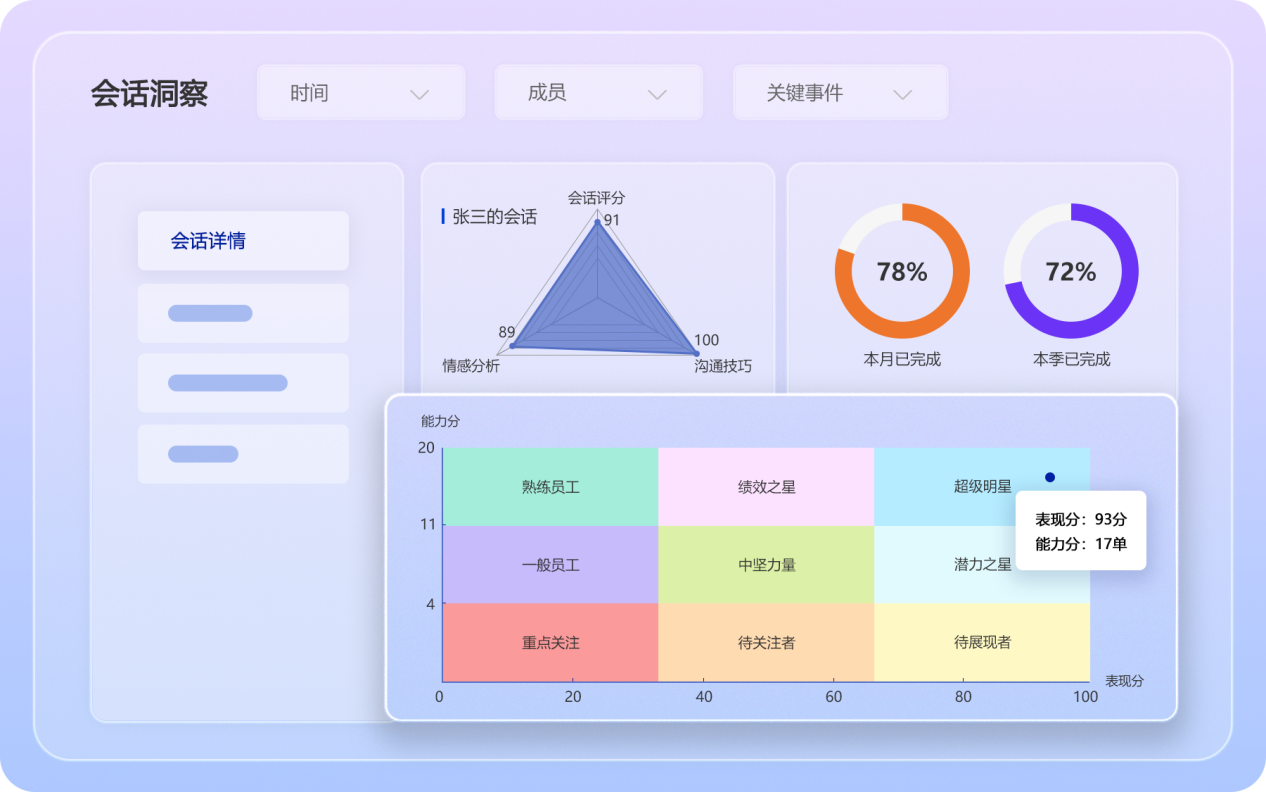Click the 会话洞察 page title
This screenshot has height=792, width=1266.
[149, 94]
